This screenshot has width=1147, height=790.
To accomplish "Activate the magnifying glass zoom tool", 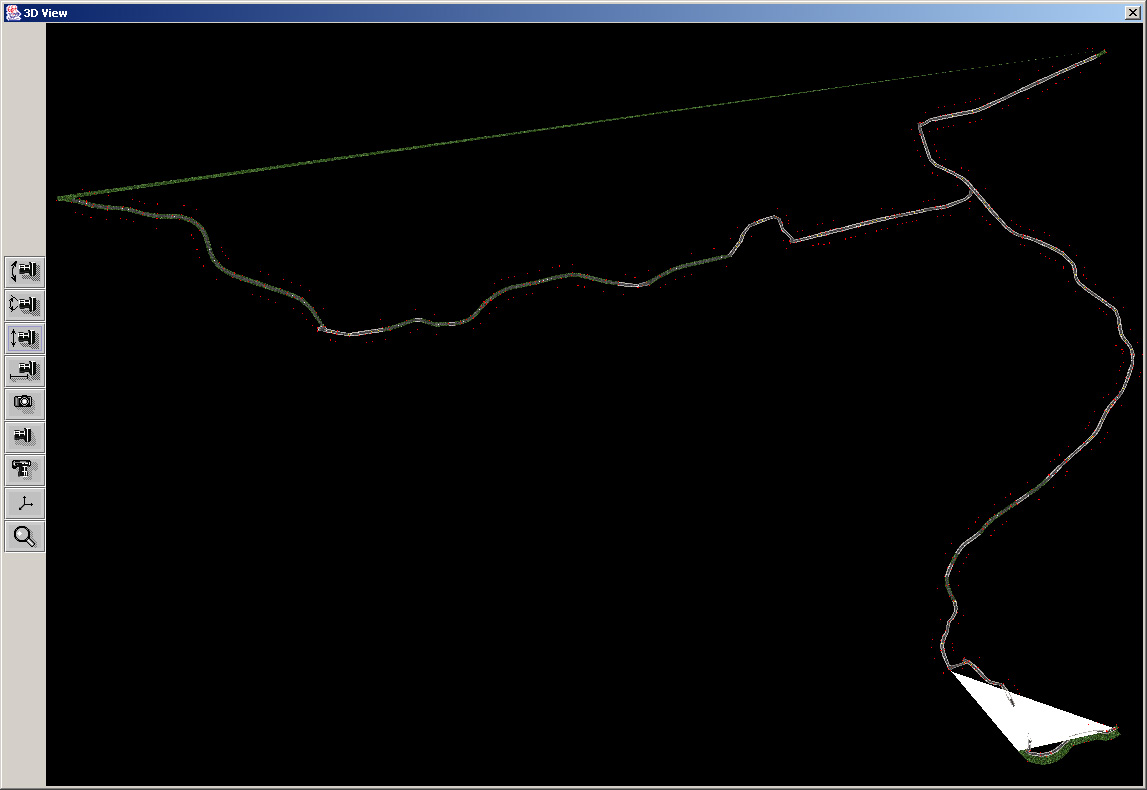I will pyautogui.click(x=25, y=536).
